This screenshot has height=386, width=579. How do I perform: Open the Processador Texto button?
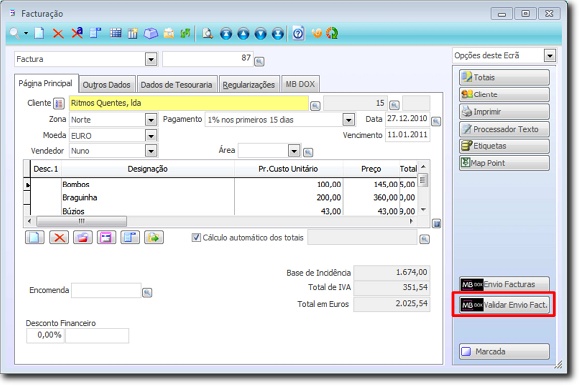tap(504, 129)
